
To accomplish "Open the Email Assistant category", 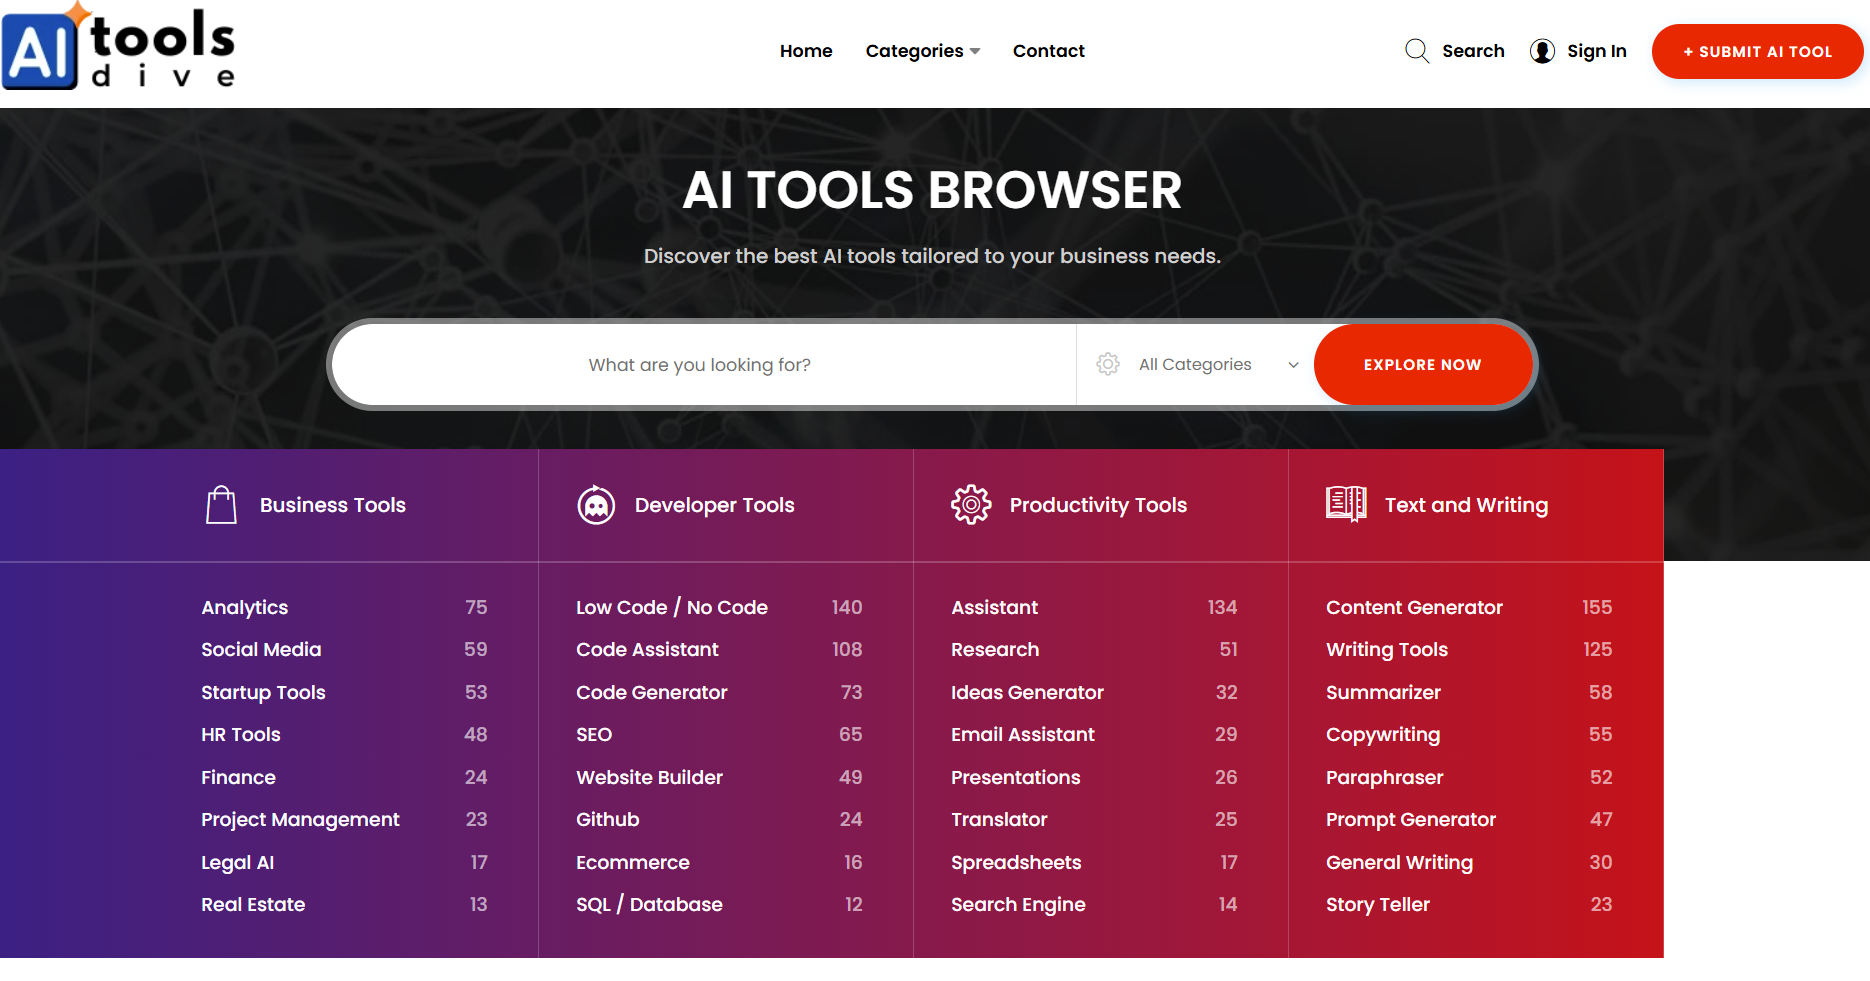I will pos(1022,734).
